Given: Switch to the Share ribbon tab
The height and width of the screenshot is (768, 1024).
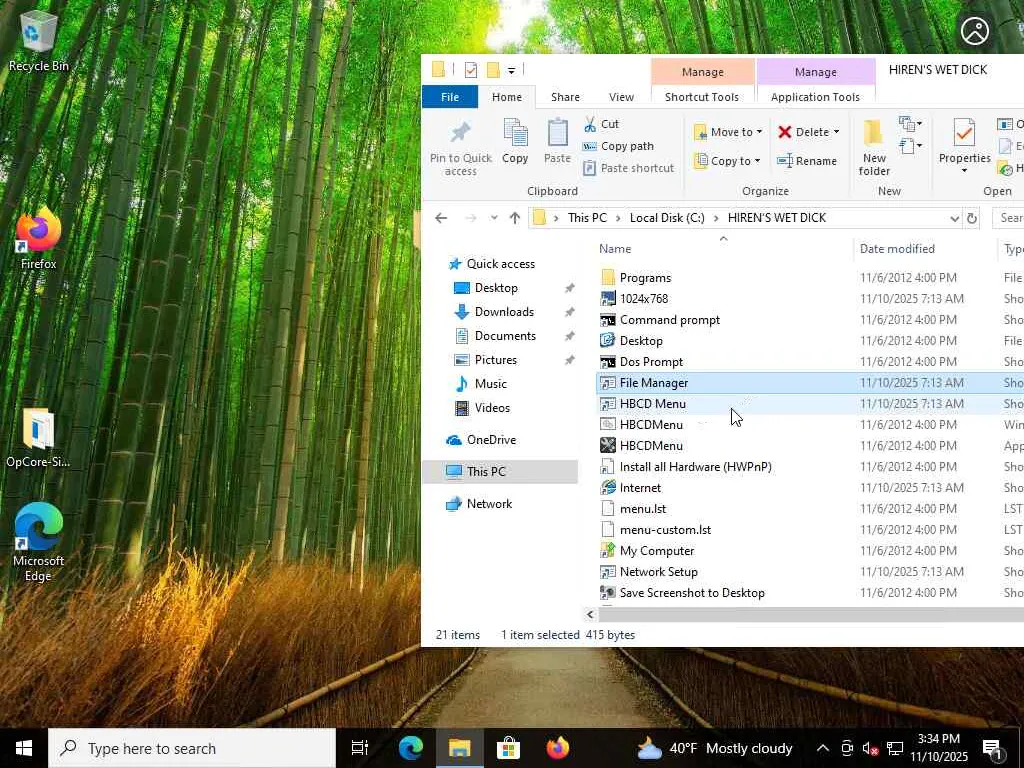Looking at the screenshot, I should pyautogui.click(x=565, y=97).
